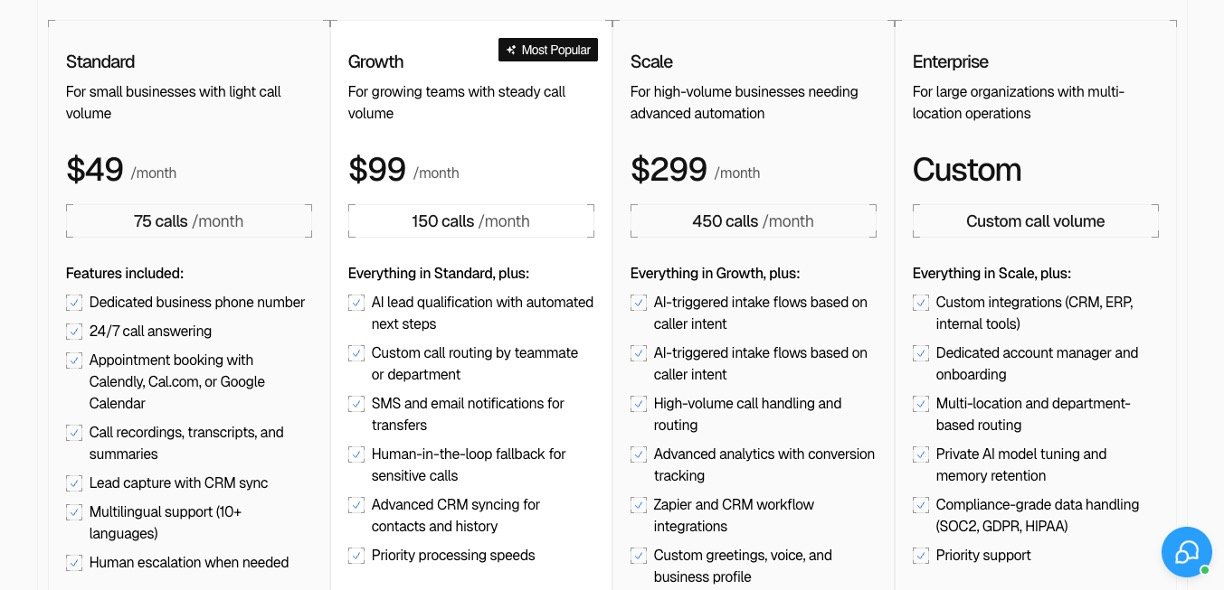Screen dimensions: 1224x590
Task: Click the Enterprise plan heading
Action: [950, 62]
